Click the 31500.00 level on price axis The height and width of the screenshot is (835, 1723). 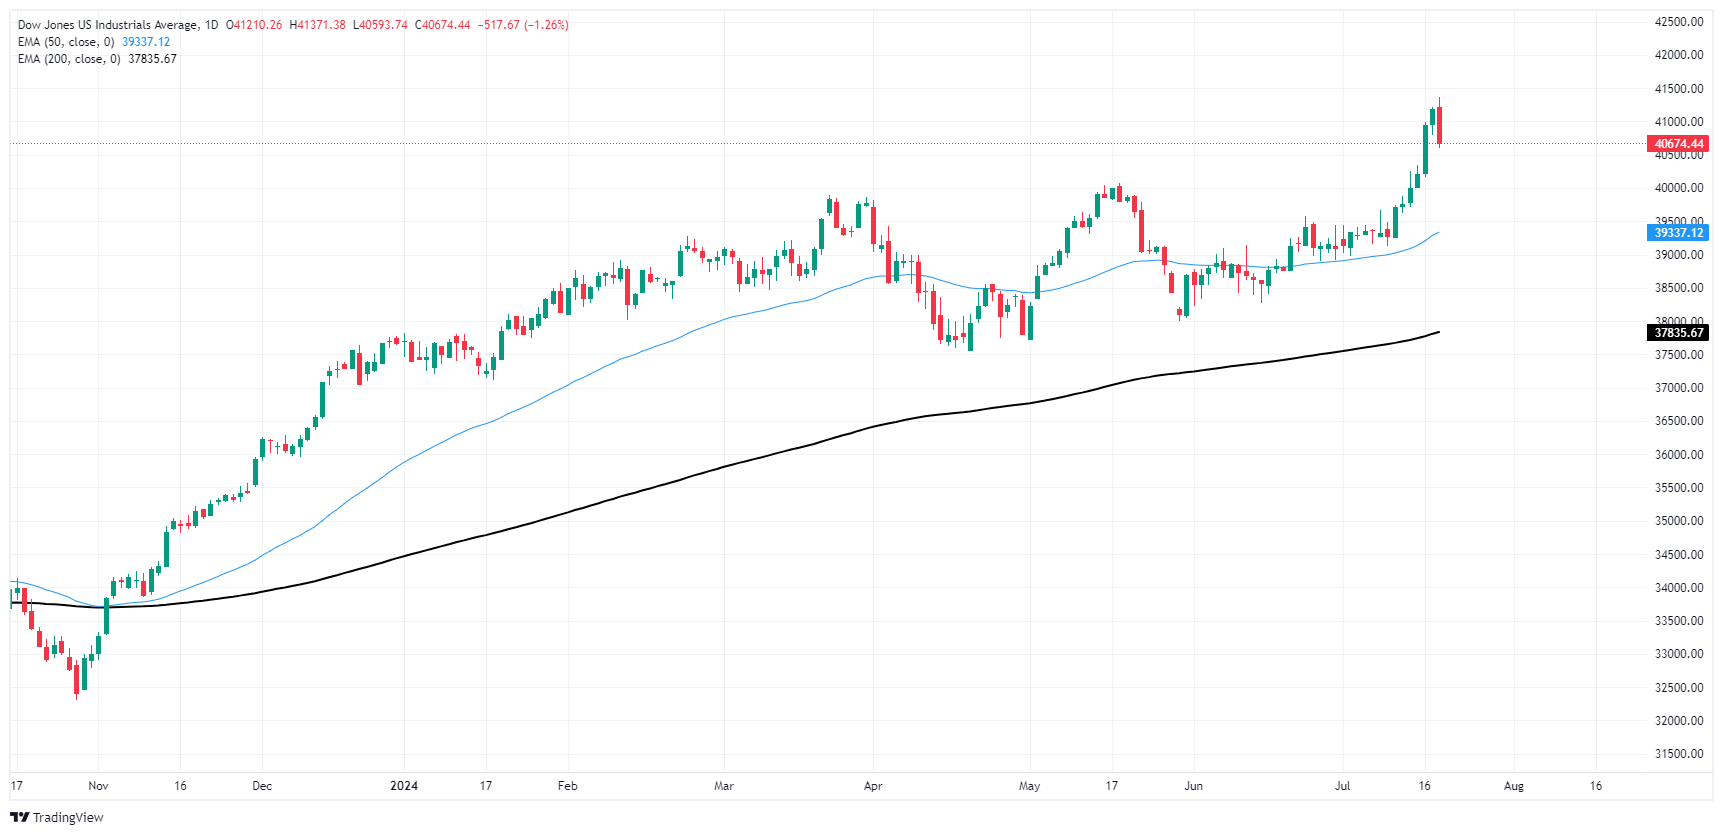click(1679, 754)
